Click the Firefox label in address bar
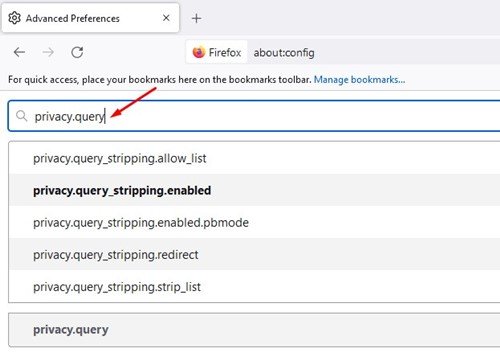The image size is (500, 360). (225, 52)
